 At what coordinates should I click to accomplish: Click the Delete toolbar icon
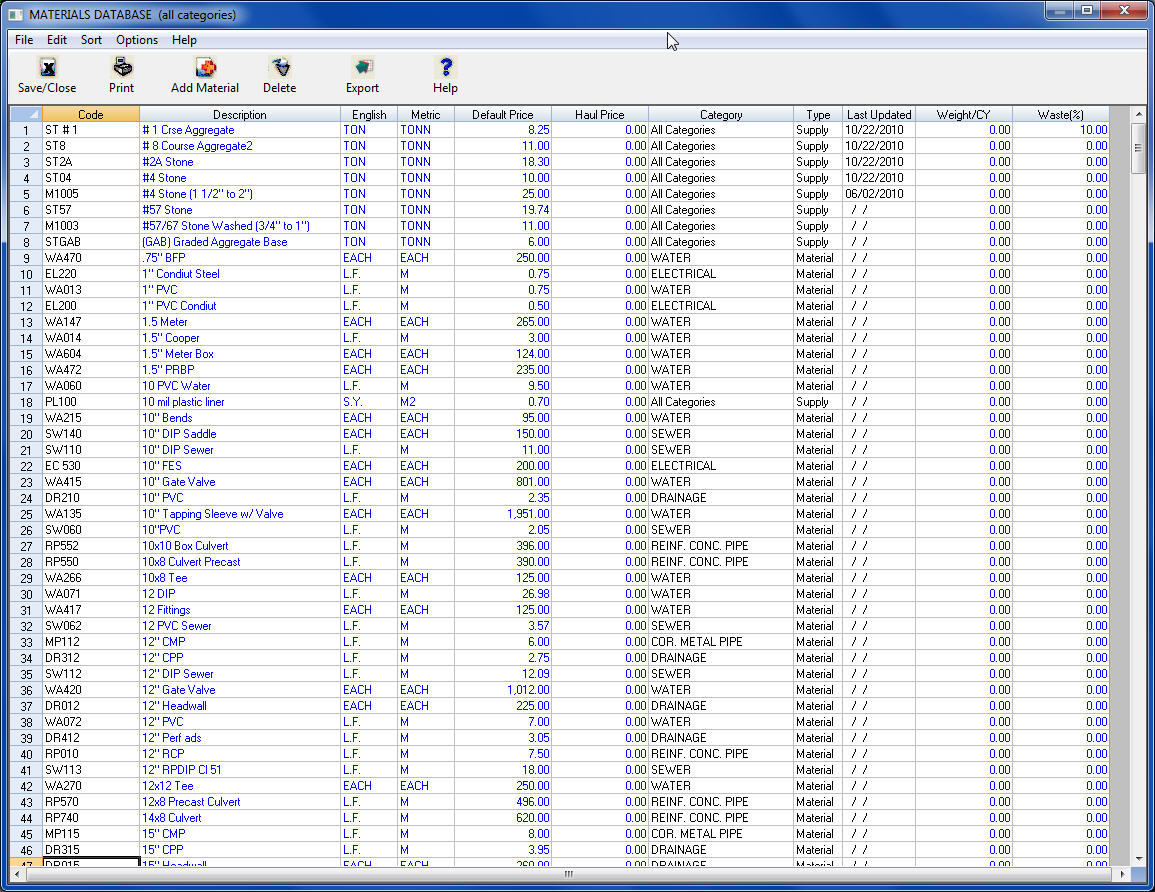pos(280,68)
